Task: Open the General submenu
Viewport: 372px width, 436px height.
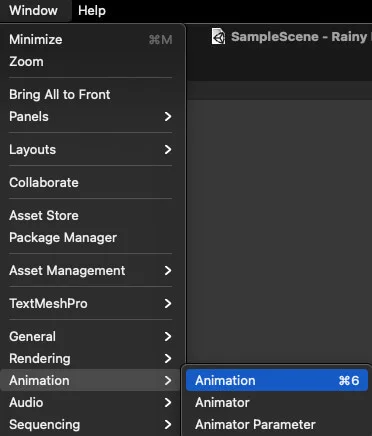Action: 91,337
